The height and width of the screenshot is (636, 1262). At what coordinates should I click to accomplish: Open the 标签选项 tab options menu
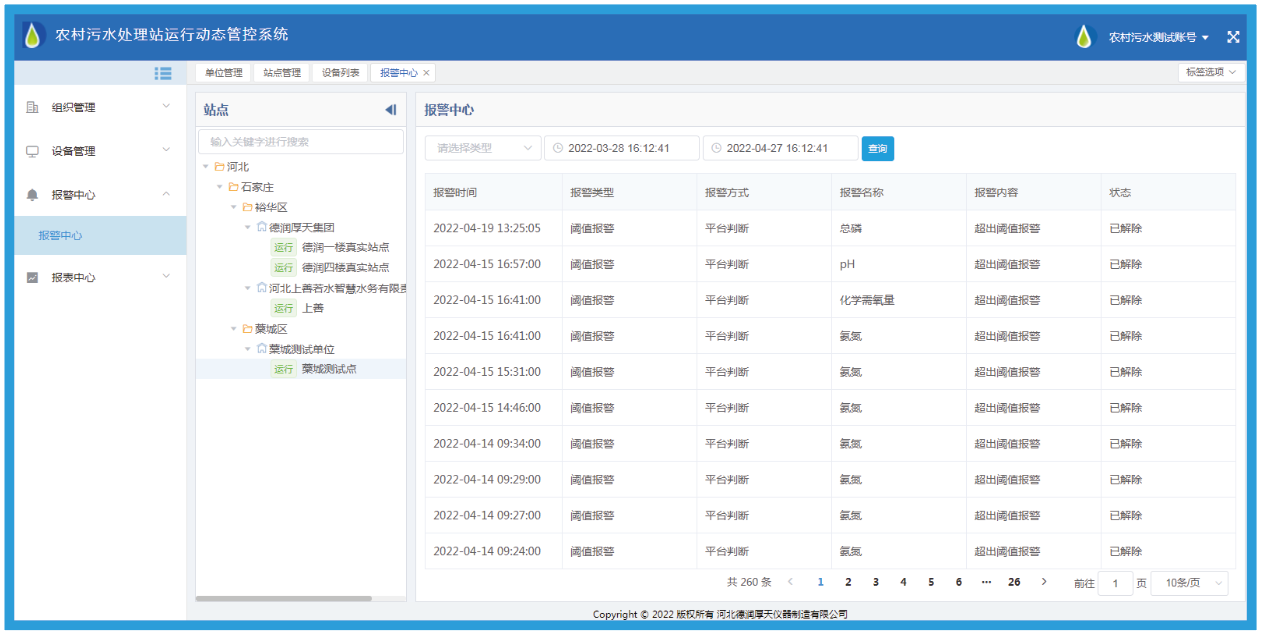[x=1211, y=72]
